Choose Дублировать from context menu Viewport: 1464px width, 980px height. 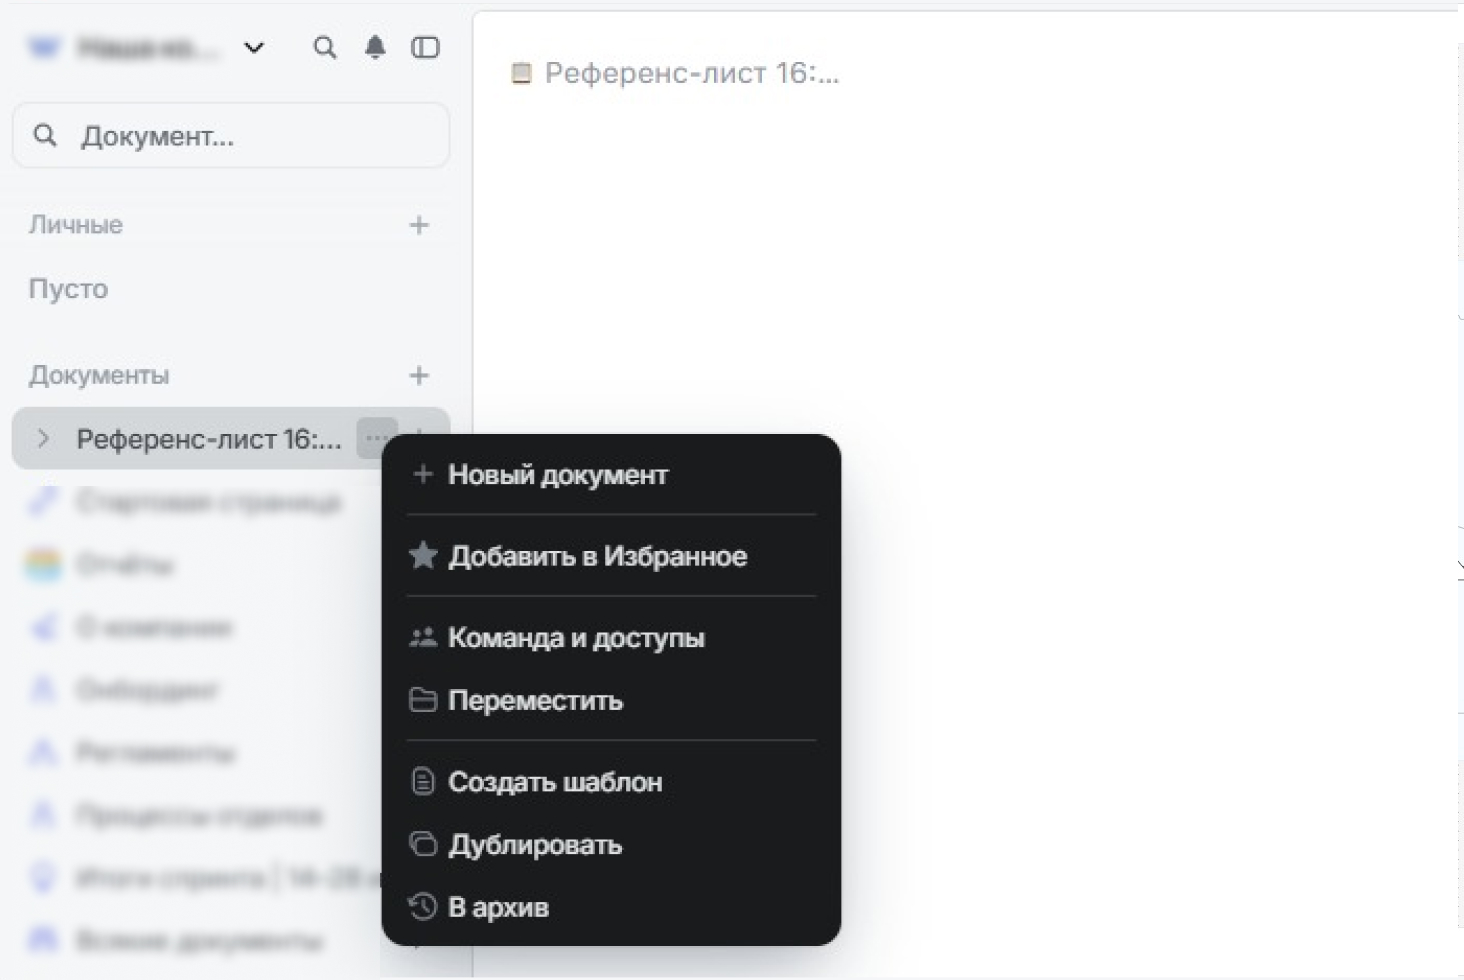point(611,845)
